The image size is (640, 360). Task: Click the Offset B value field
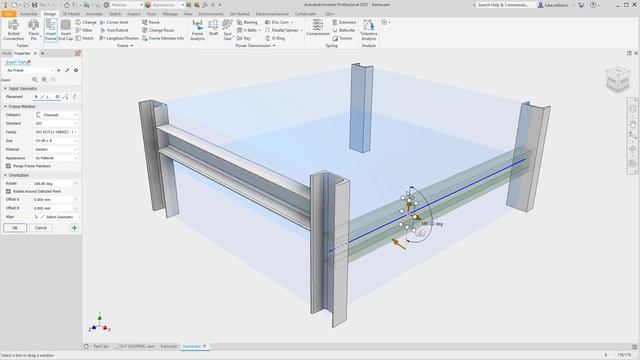[x=53, y=208]
